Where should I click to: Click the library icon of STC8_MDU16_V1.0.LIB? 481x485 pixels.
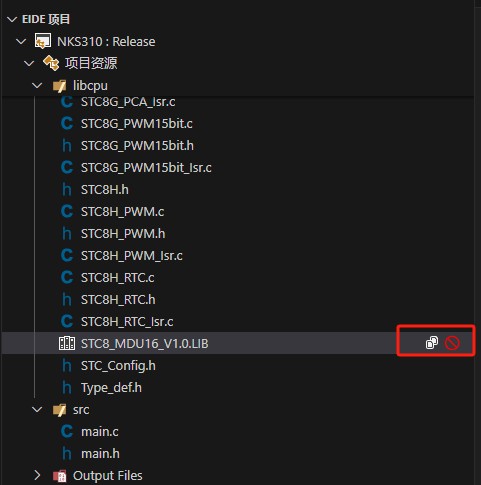67,343
